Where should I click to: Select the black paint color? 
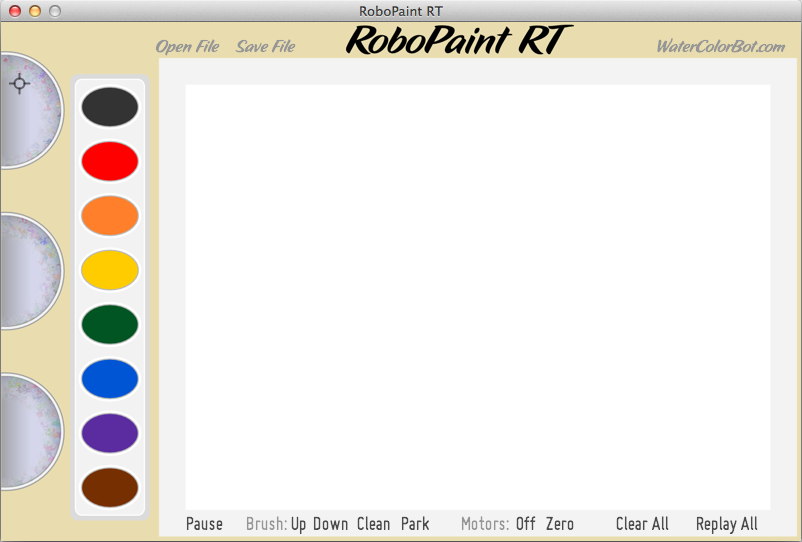click(109, 107)
